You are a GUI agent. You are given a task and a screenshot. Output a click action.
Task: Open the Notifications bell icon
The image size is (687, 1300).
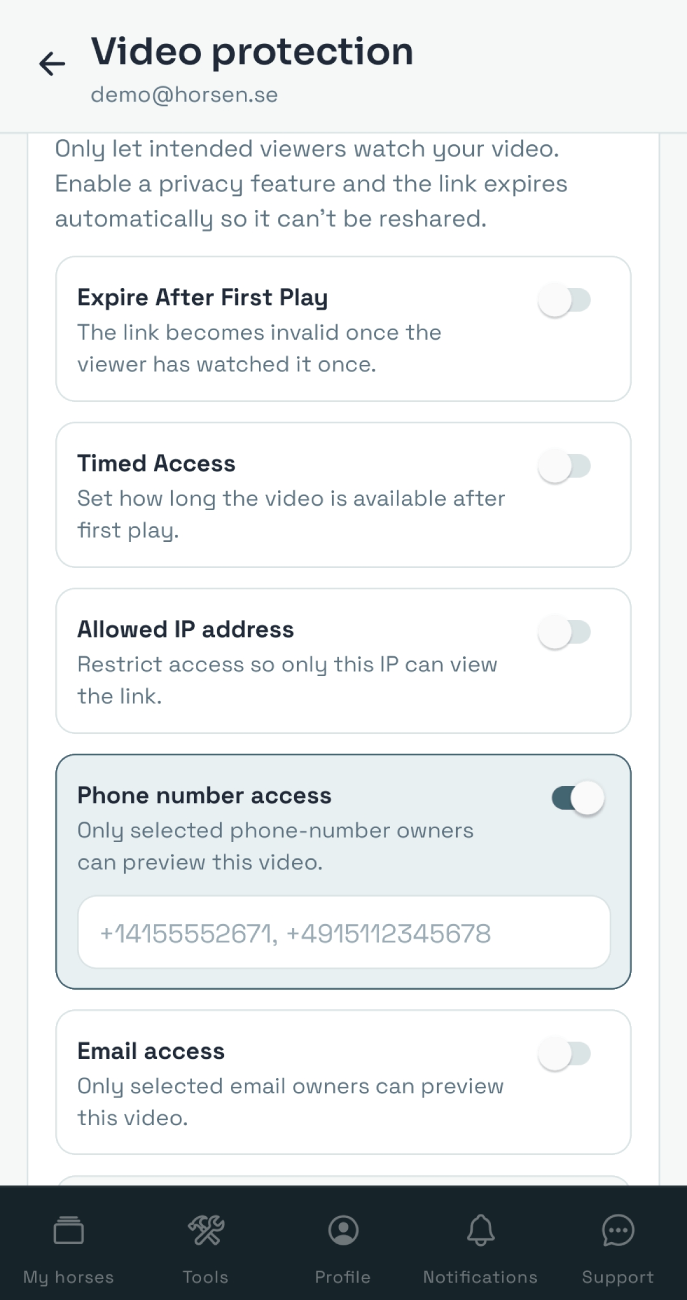click(x=480, y=1230)
